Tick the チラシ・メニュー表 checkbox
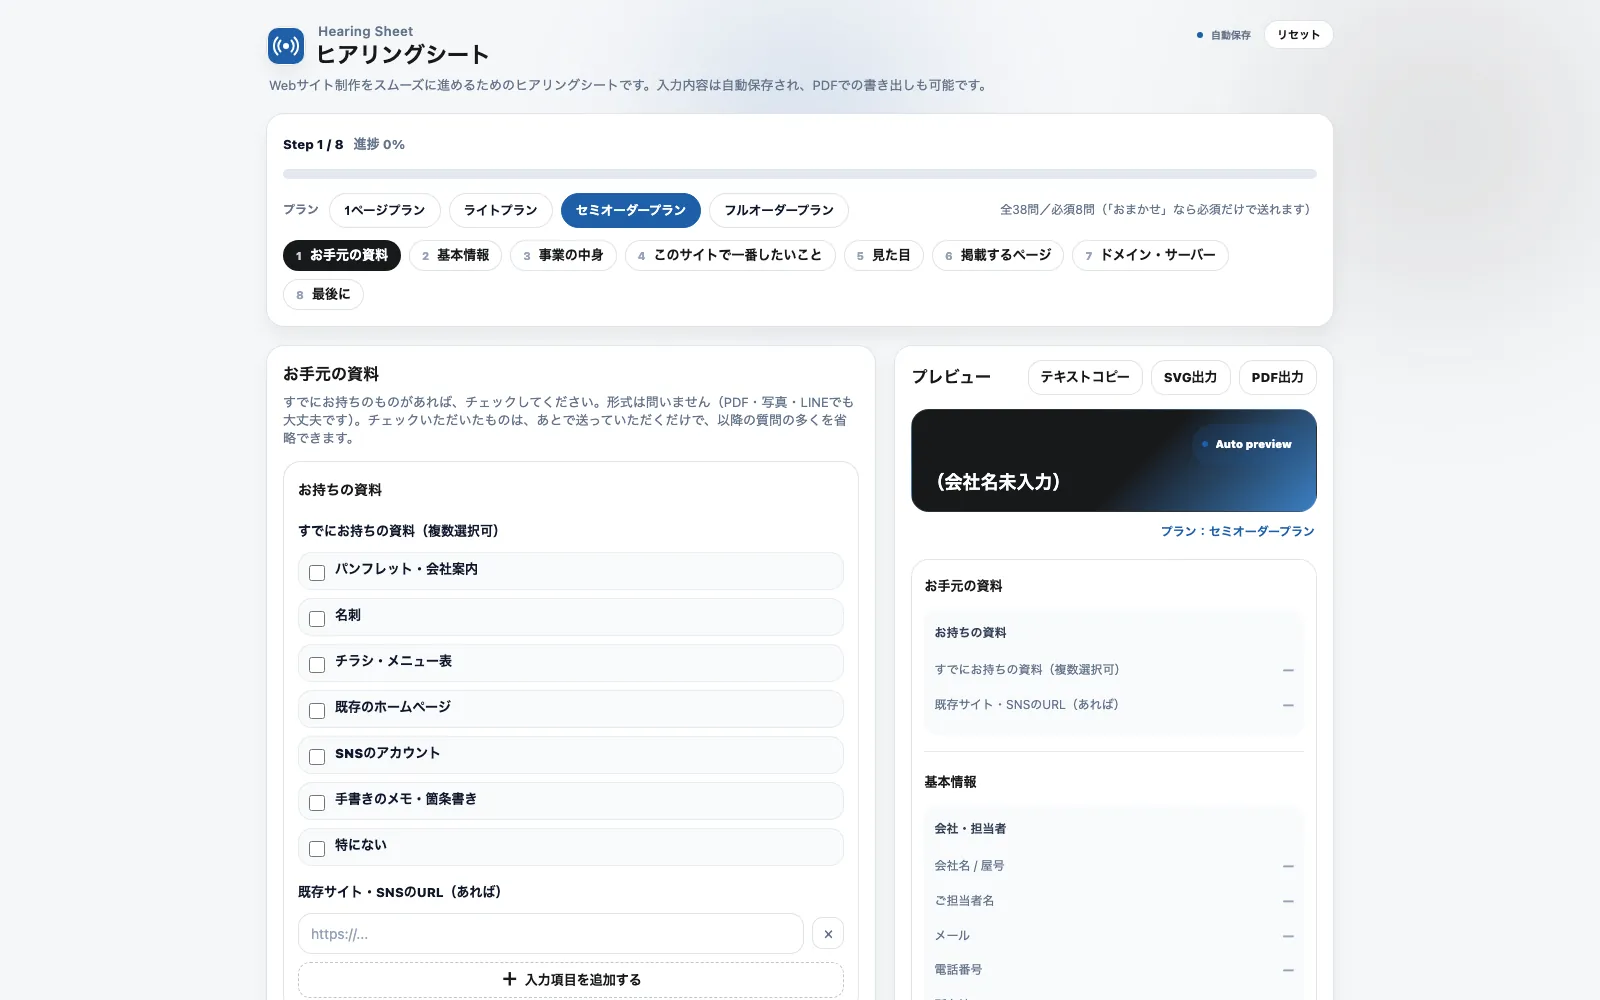1600x1000 pixels. (317, 665)
